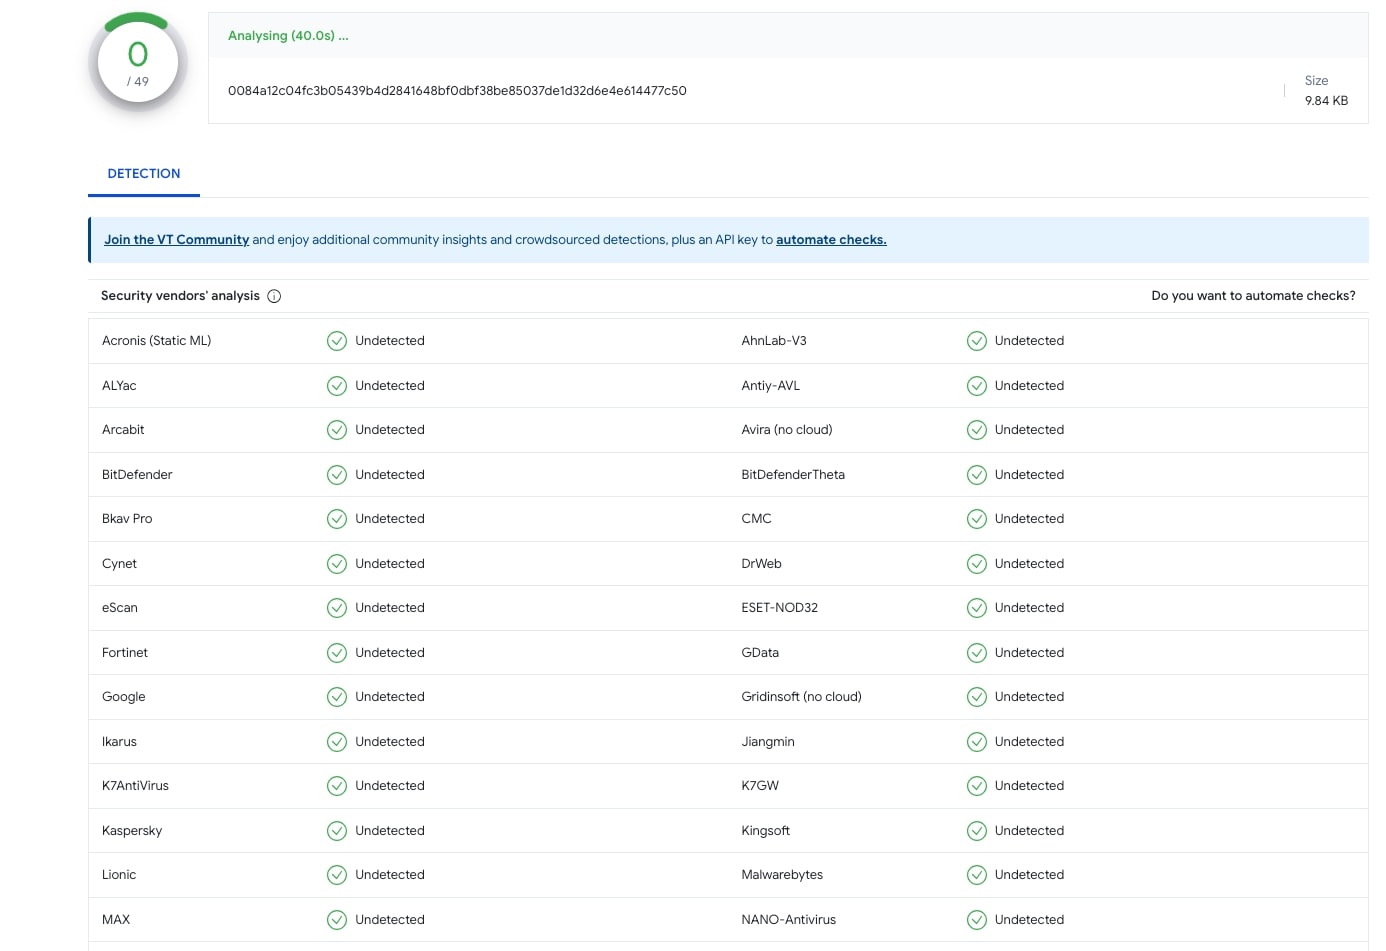Switch to the DETECTION tab
The width and height of the screenshot is (1386, 951).
[x=143, y=173]
